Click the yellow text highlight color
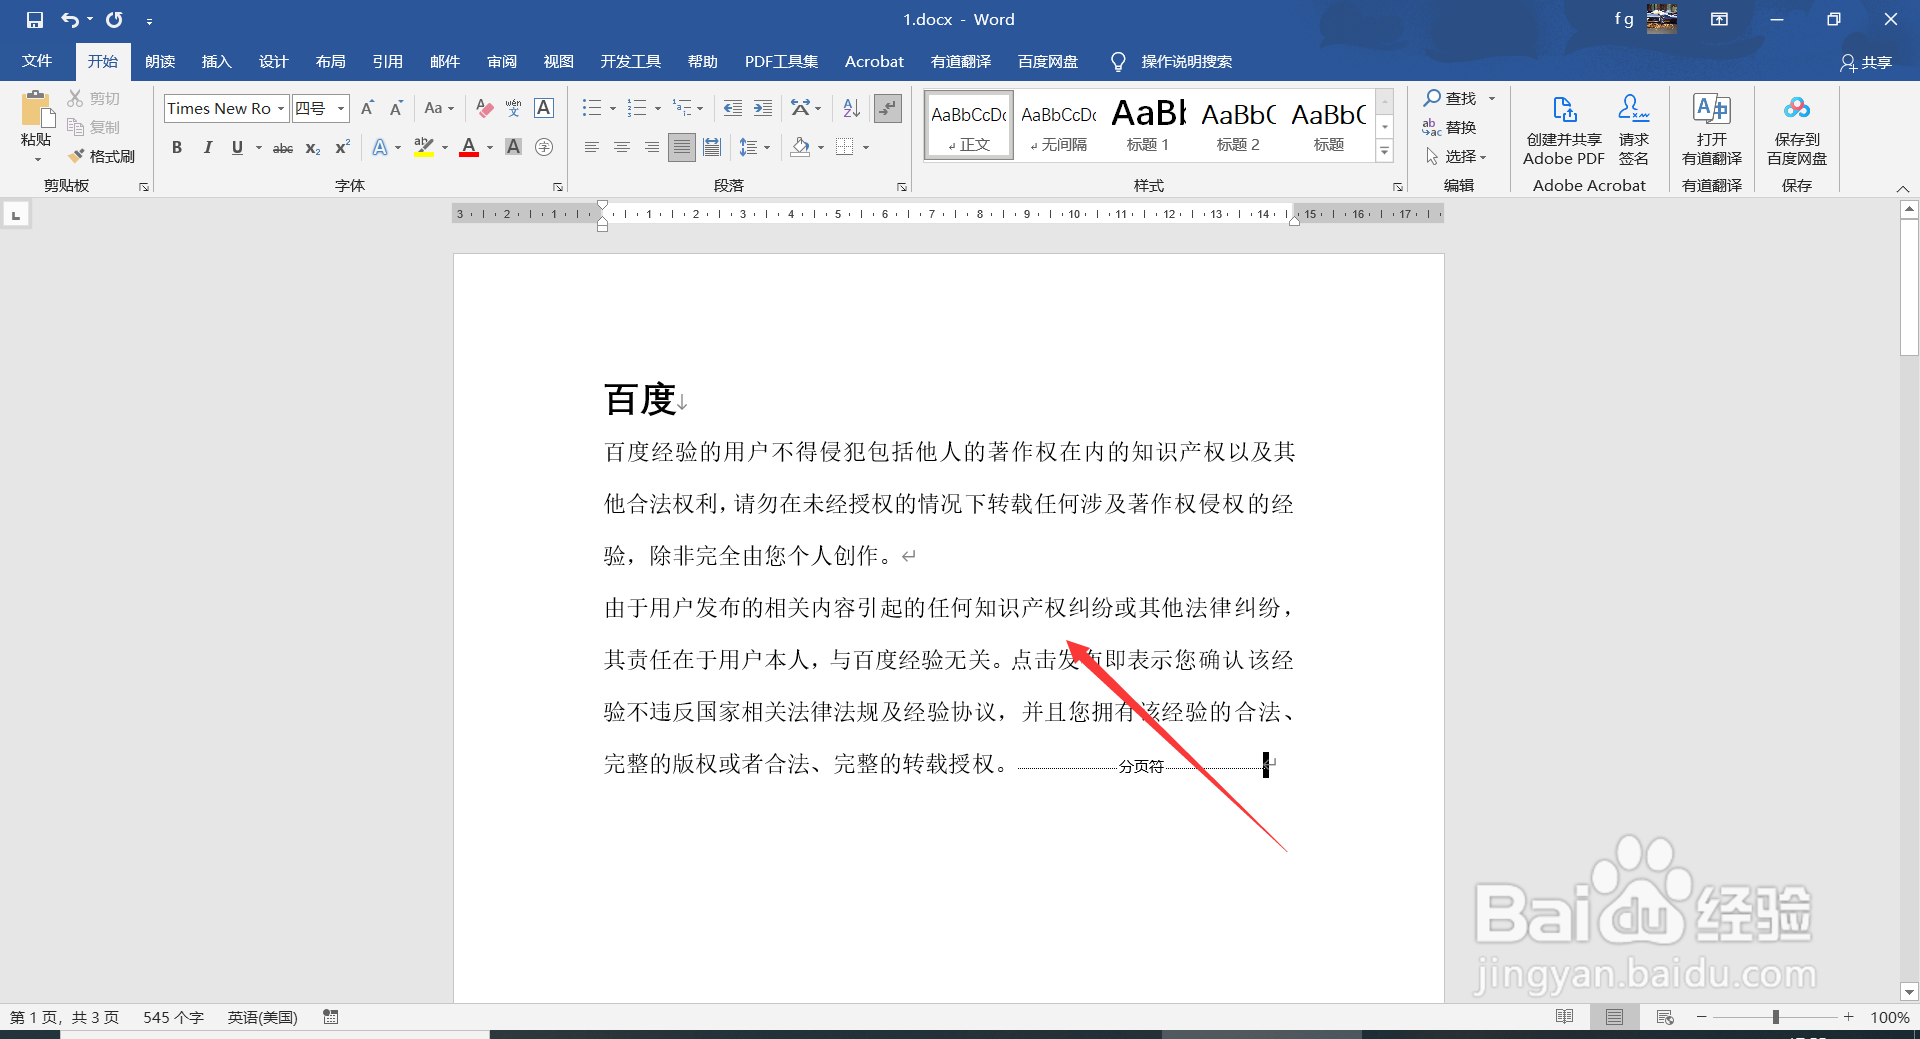Screen dimensions: 1920x1039 (424, 148)
